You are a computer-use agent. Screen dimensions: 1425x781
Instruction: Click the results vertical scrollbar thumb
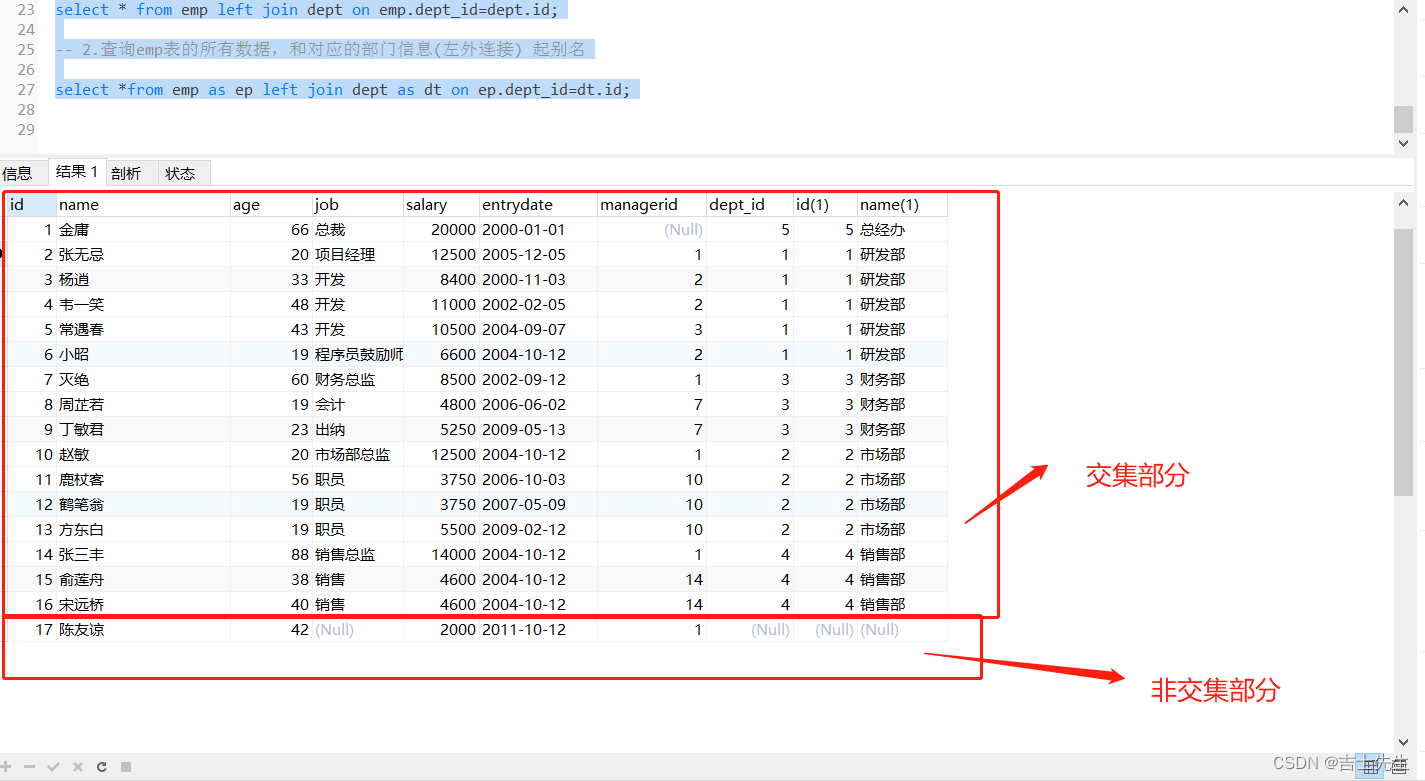click(x=1404, y=360)
